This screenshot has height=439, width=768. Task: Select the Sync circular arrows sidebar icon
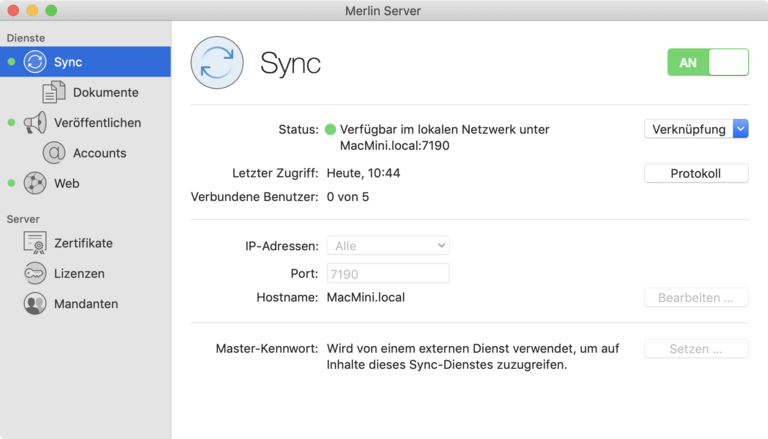(x=35, y=62)
